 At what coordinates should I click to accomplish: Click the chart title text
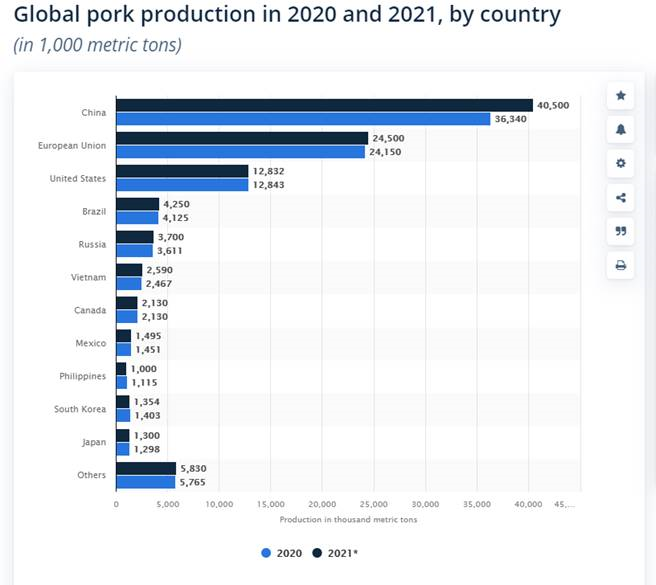(x=287, y=15)
